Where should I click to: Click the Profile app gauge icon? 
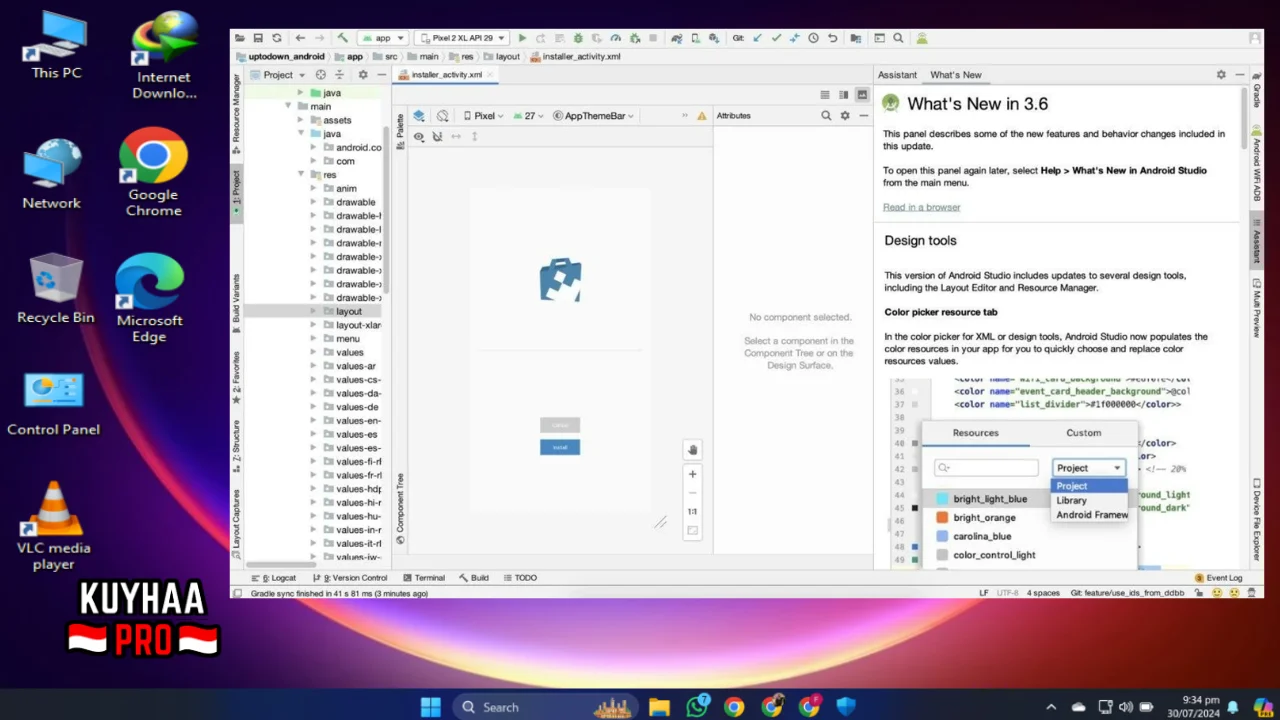tap(616, 38)
